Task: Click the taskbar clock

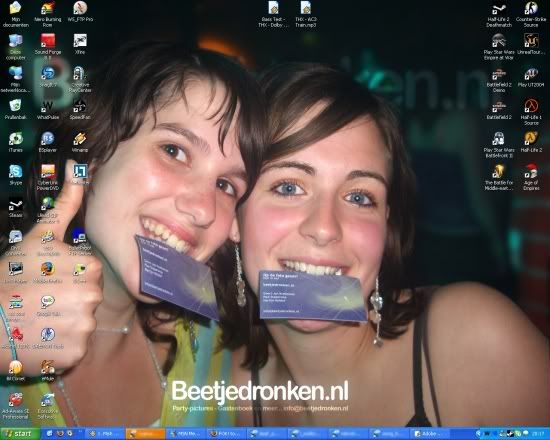Action: [x=539, y=434]
